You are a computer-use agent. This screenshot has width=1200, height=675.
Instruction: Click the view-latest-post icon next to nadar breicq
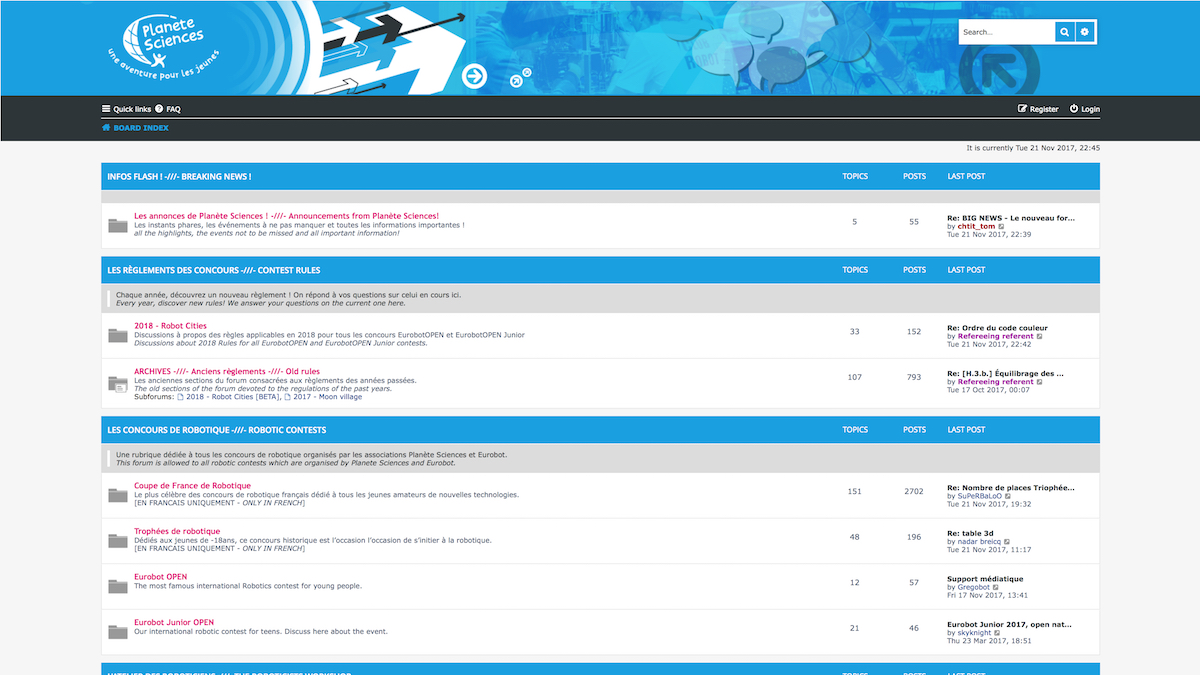tap(1007, 542)
